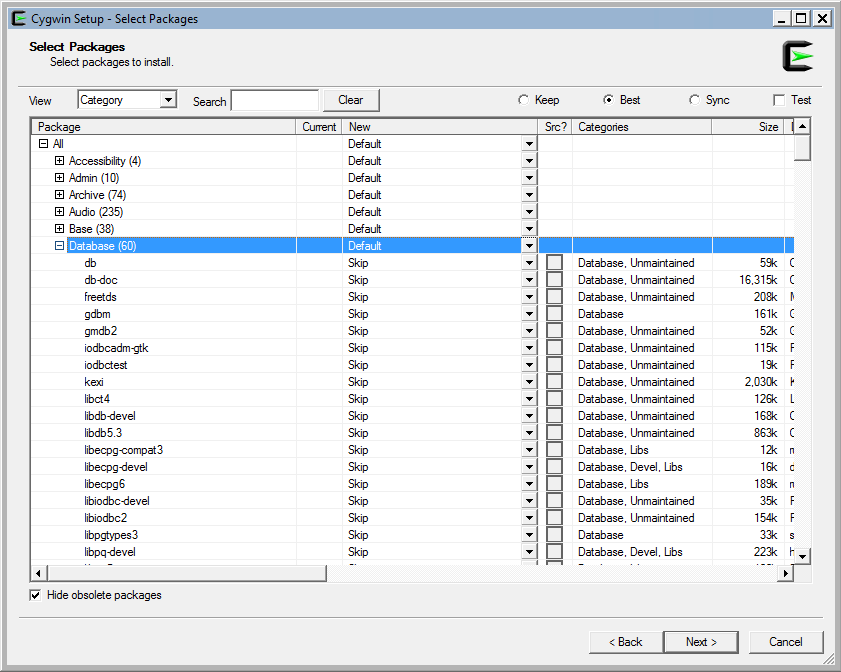Click the Current column header
This screenshot has width=841, height=672.
coord(319,127)
